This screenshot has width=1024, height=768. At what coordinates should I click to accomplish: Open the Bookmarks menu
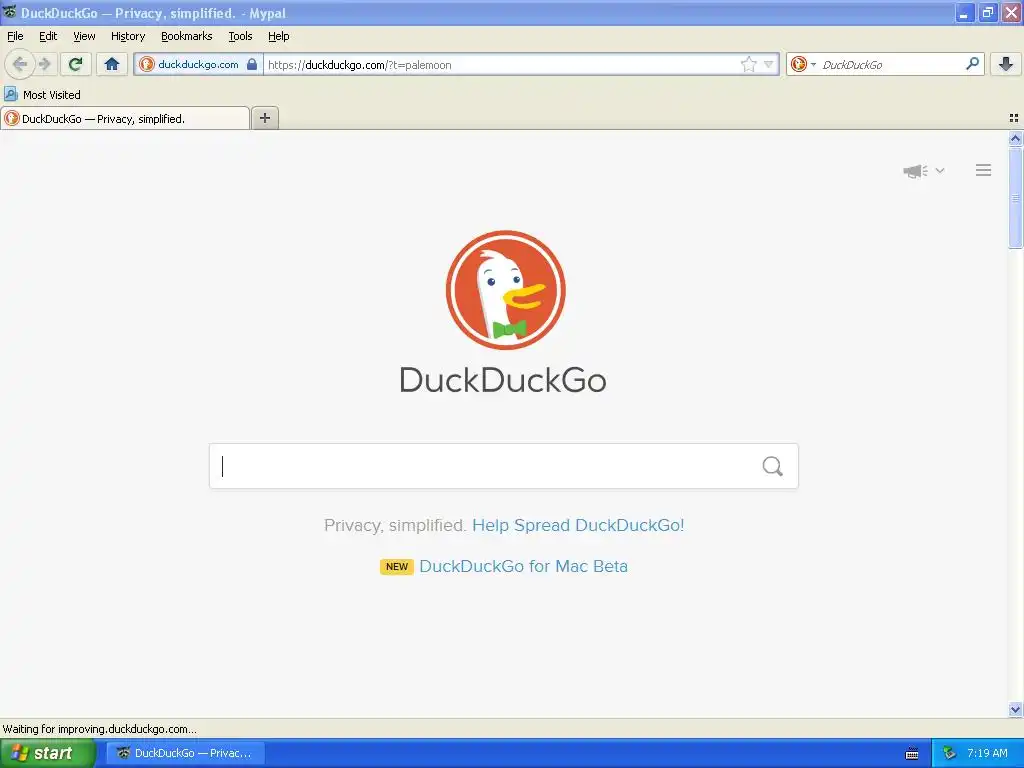click(x=187, y=36)
